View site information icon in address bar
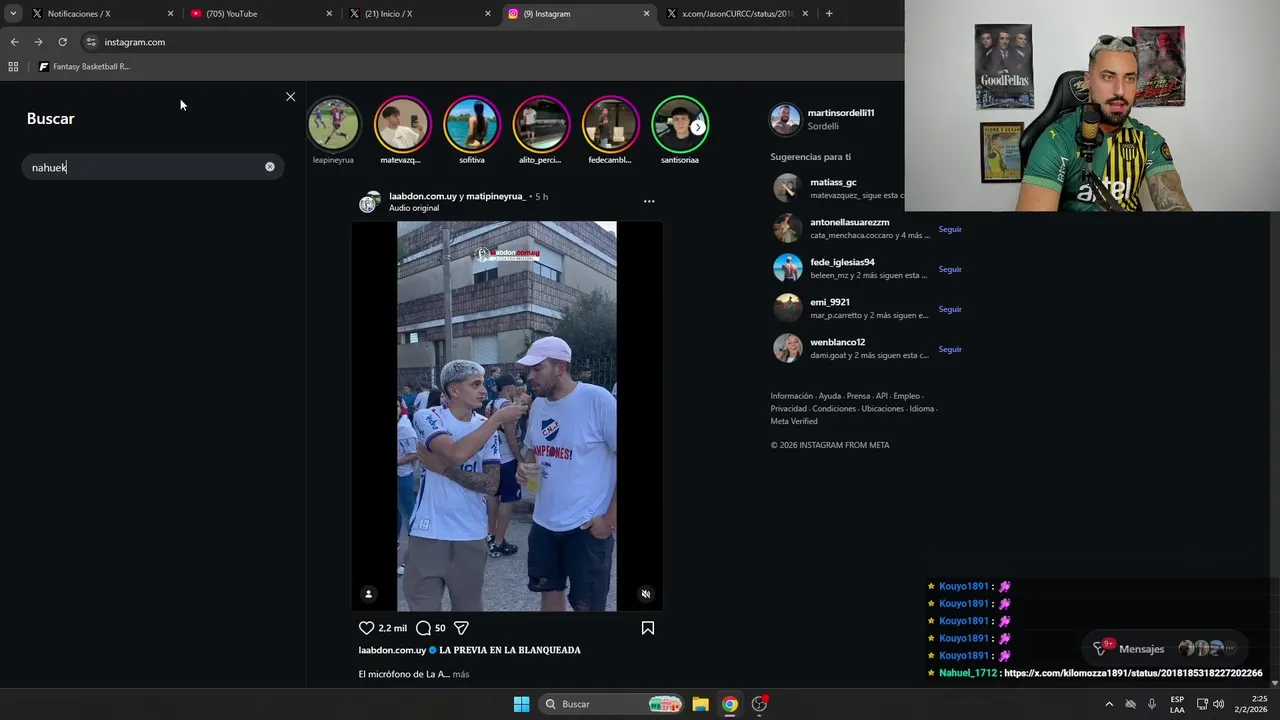This screenshot has width=1280, height=720. point(91,42)
